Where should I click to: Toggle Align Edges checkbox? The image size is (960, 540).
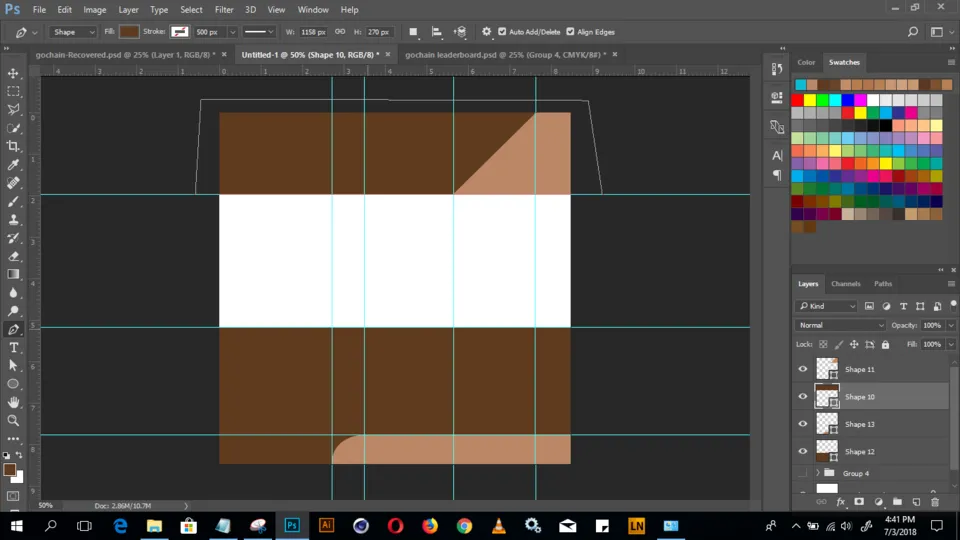570,32
